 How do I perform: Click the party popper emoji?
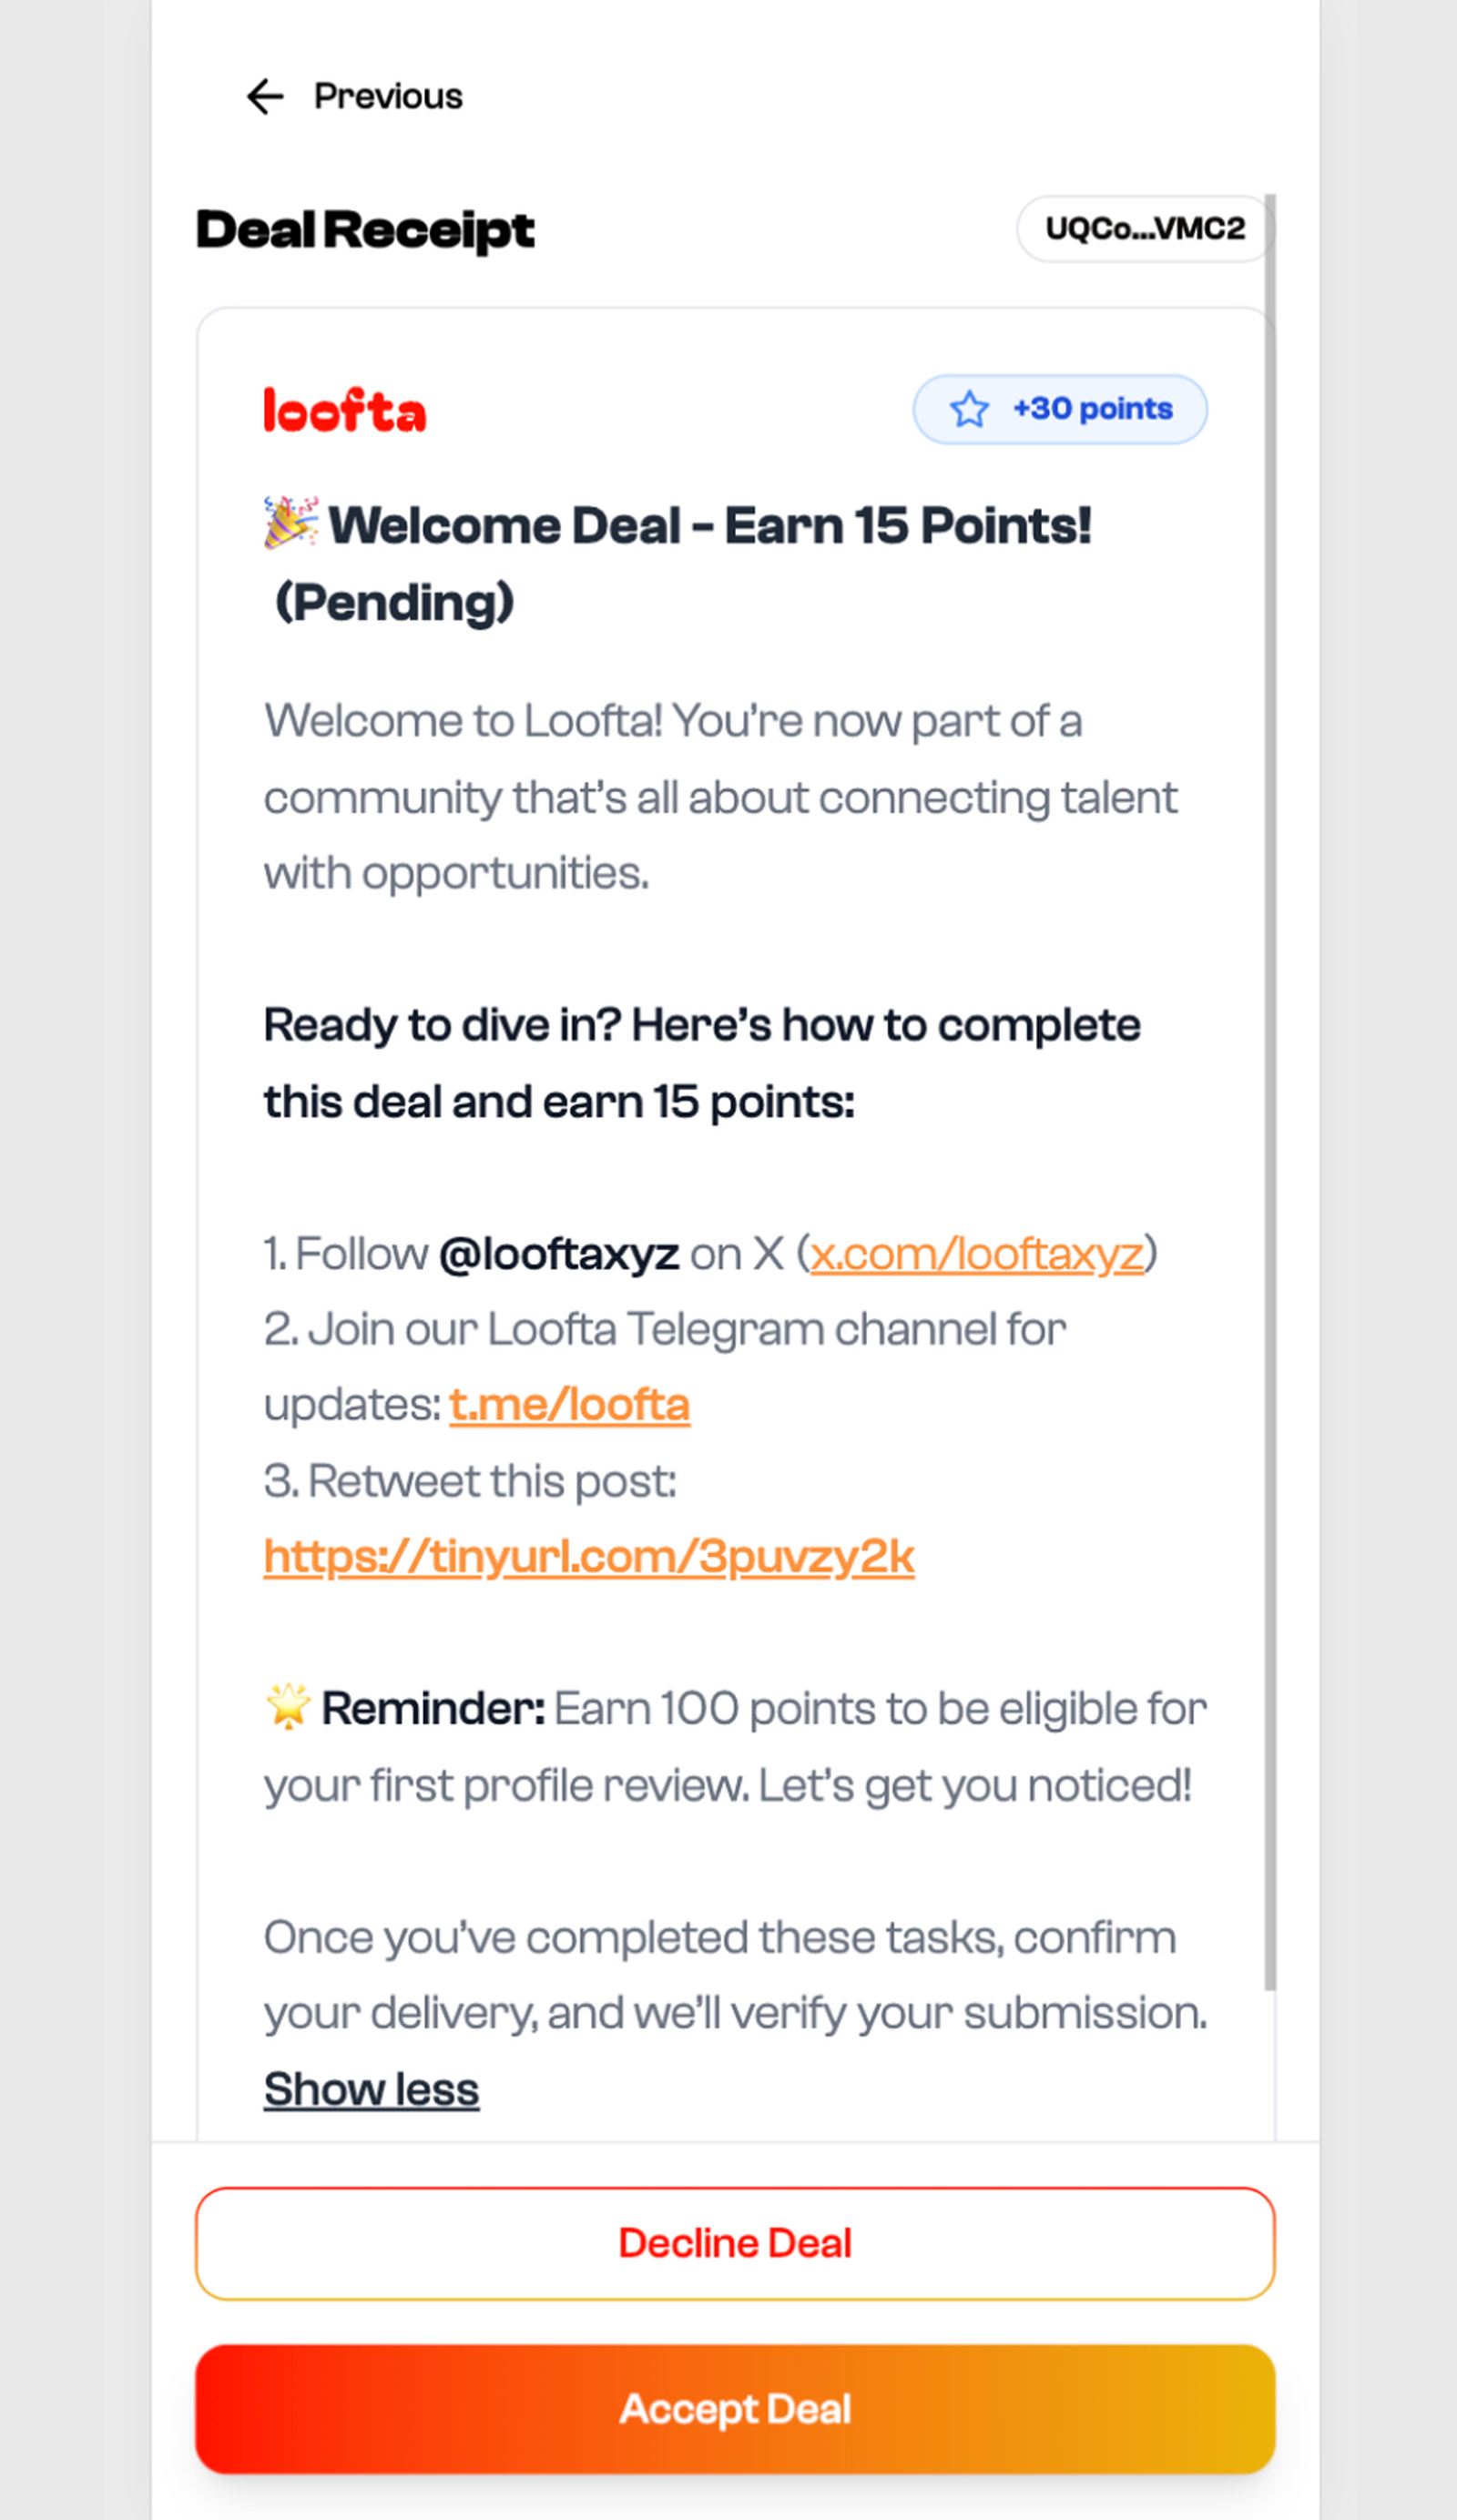[x=291, y=523]
